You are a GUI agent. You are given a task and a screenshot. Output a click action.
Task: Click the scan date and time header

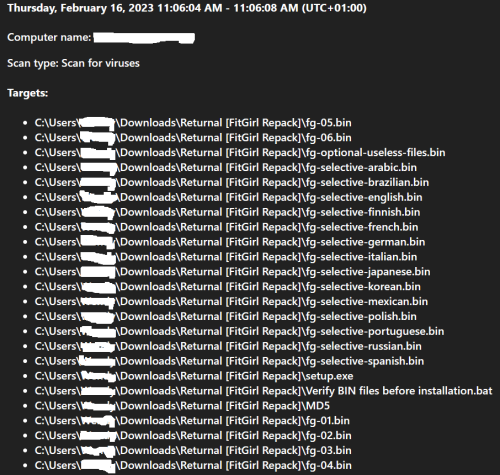pos(187,8)
